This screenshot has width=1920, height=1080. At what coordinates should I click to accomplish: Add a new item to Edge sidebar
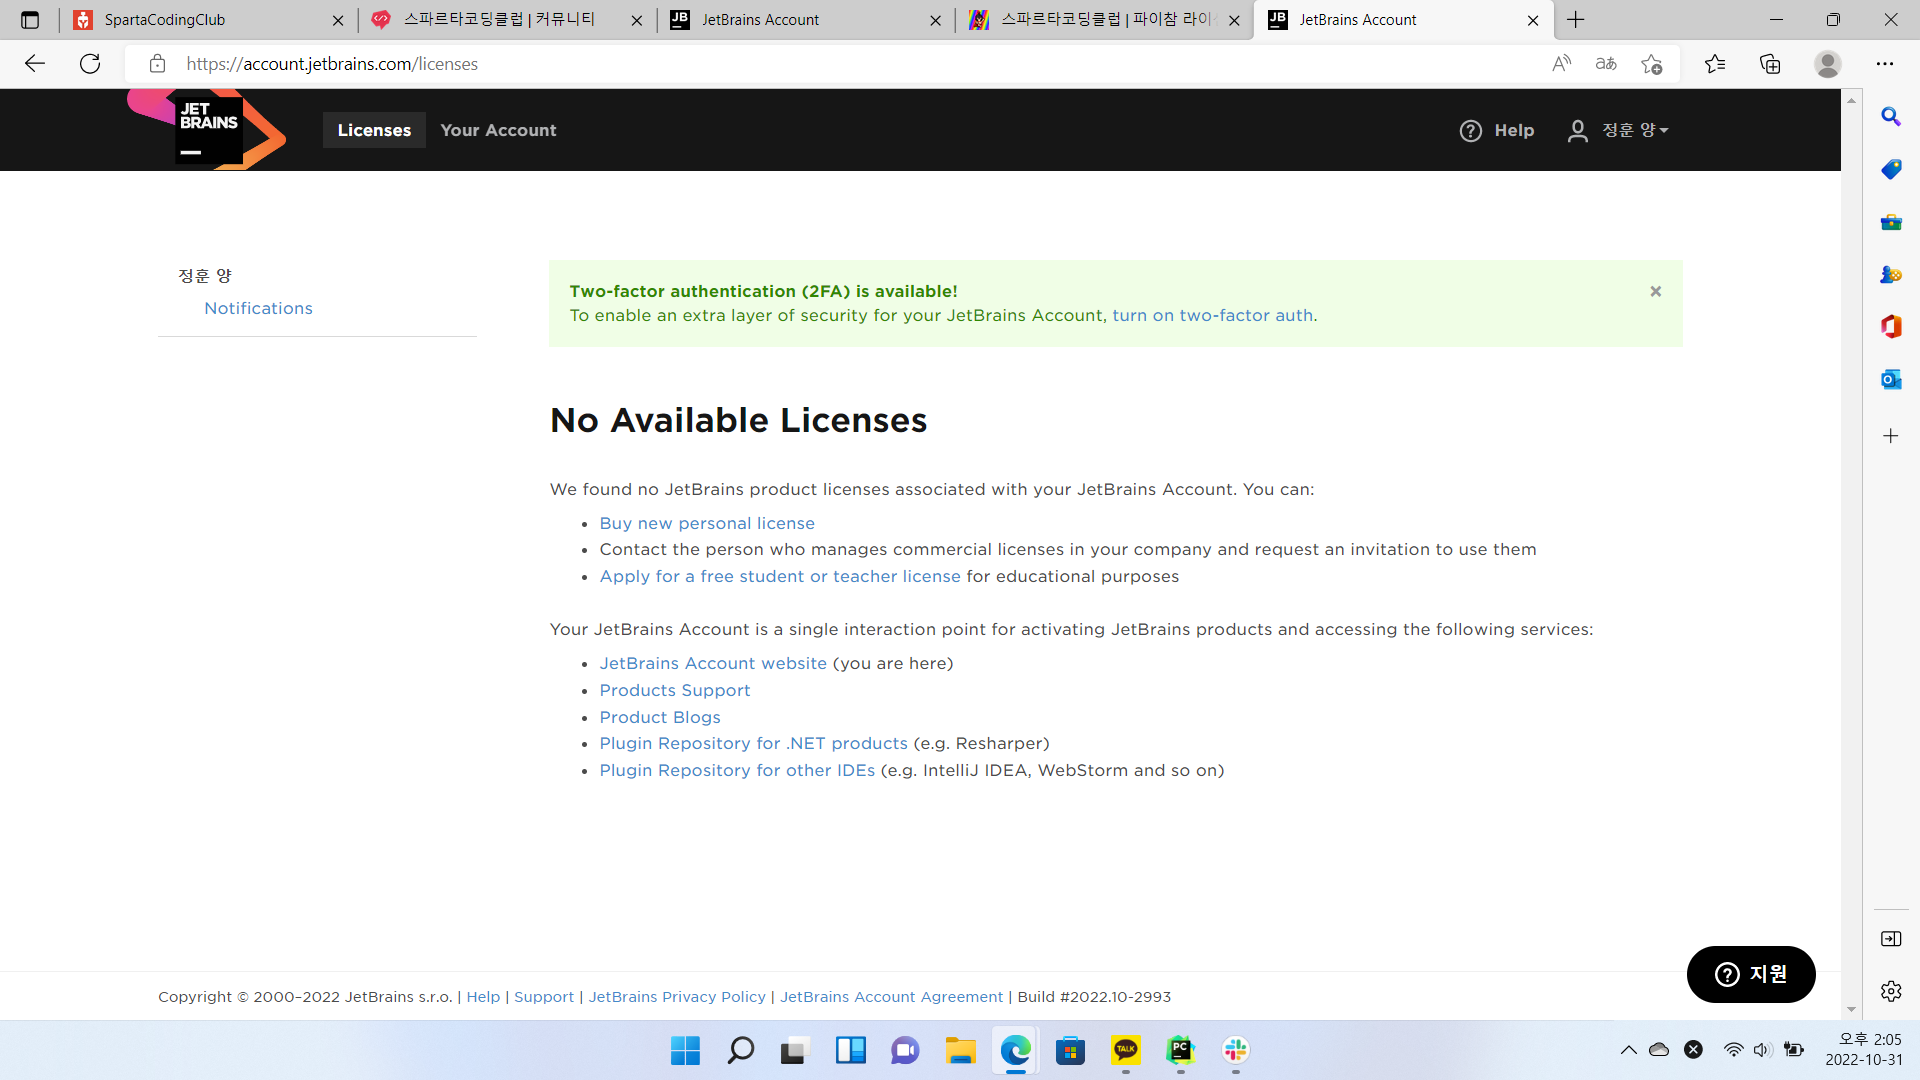click(x=1891, y=436)
